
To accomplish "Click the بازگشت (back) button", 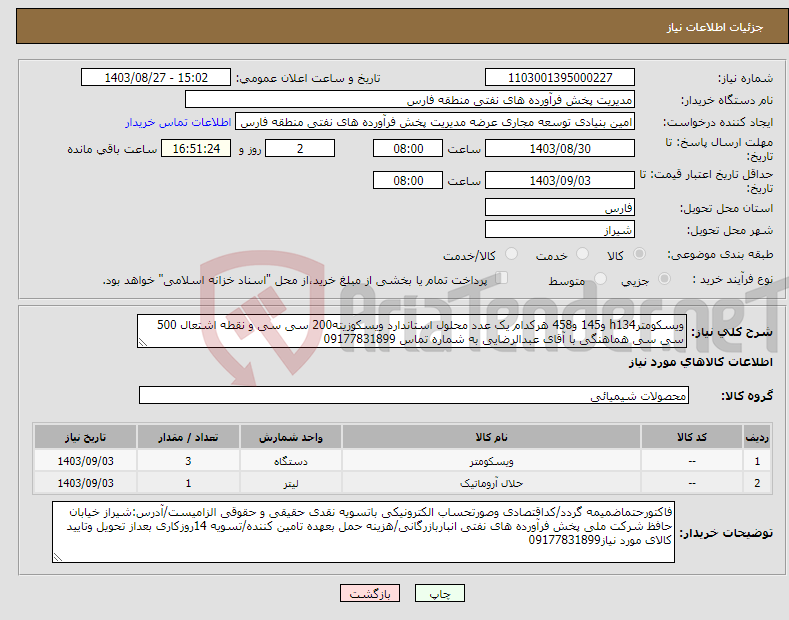I will point(370,593).
